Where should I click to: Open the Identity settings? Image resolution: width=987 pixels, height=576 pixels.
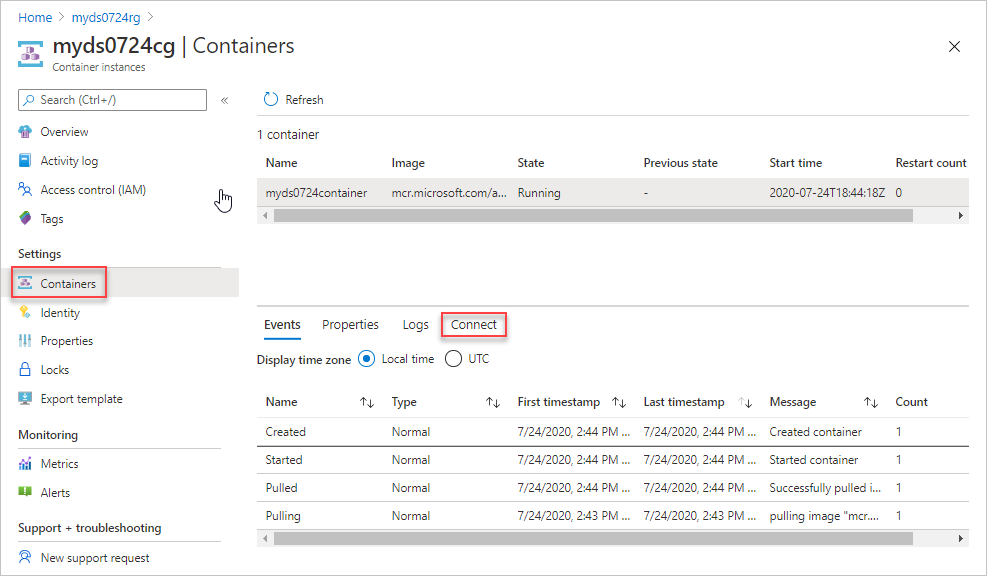coord(60,312)
